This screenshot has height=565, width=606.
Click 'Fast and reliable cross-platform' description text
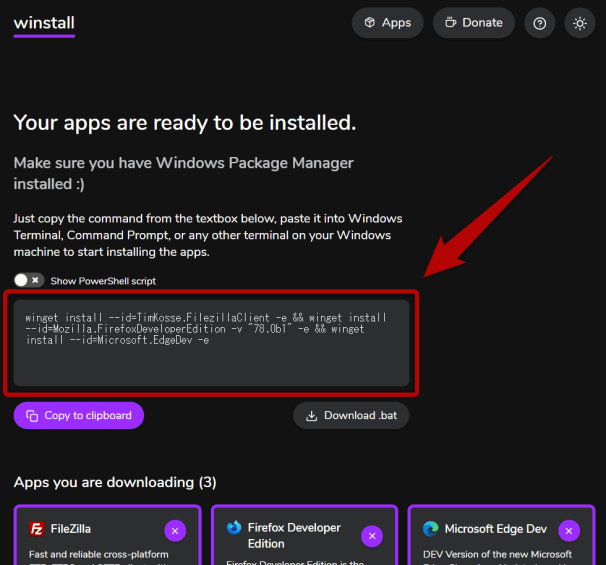(99, 554)
